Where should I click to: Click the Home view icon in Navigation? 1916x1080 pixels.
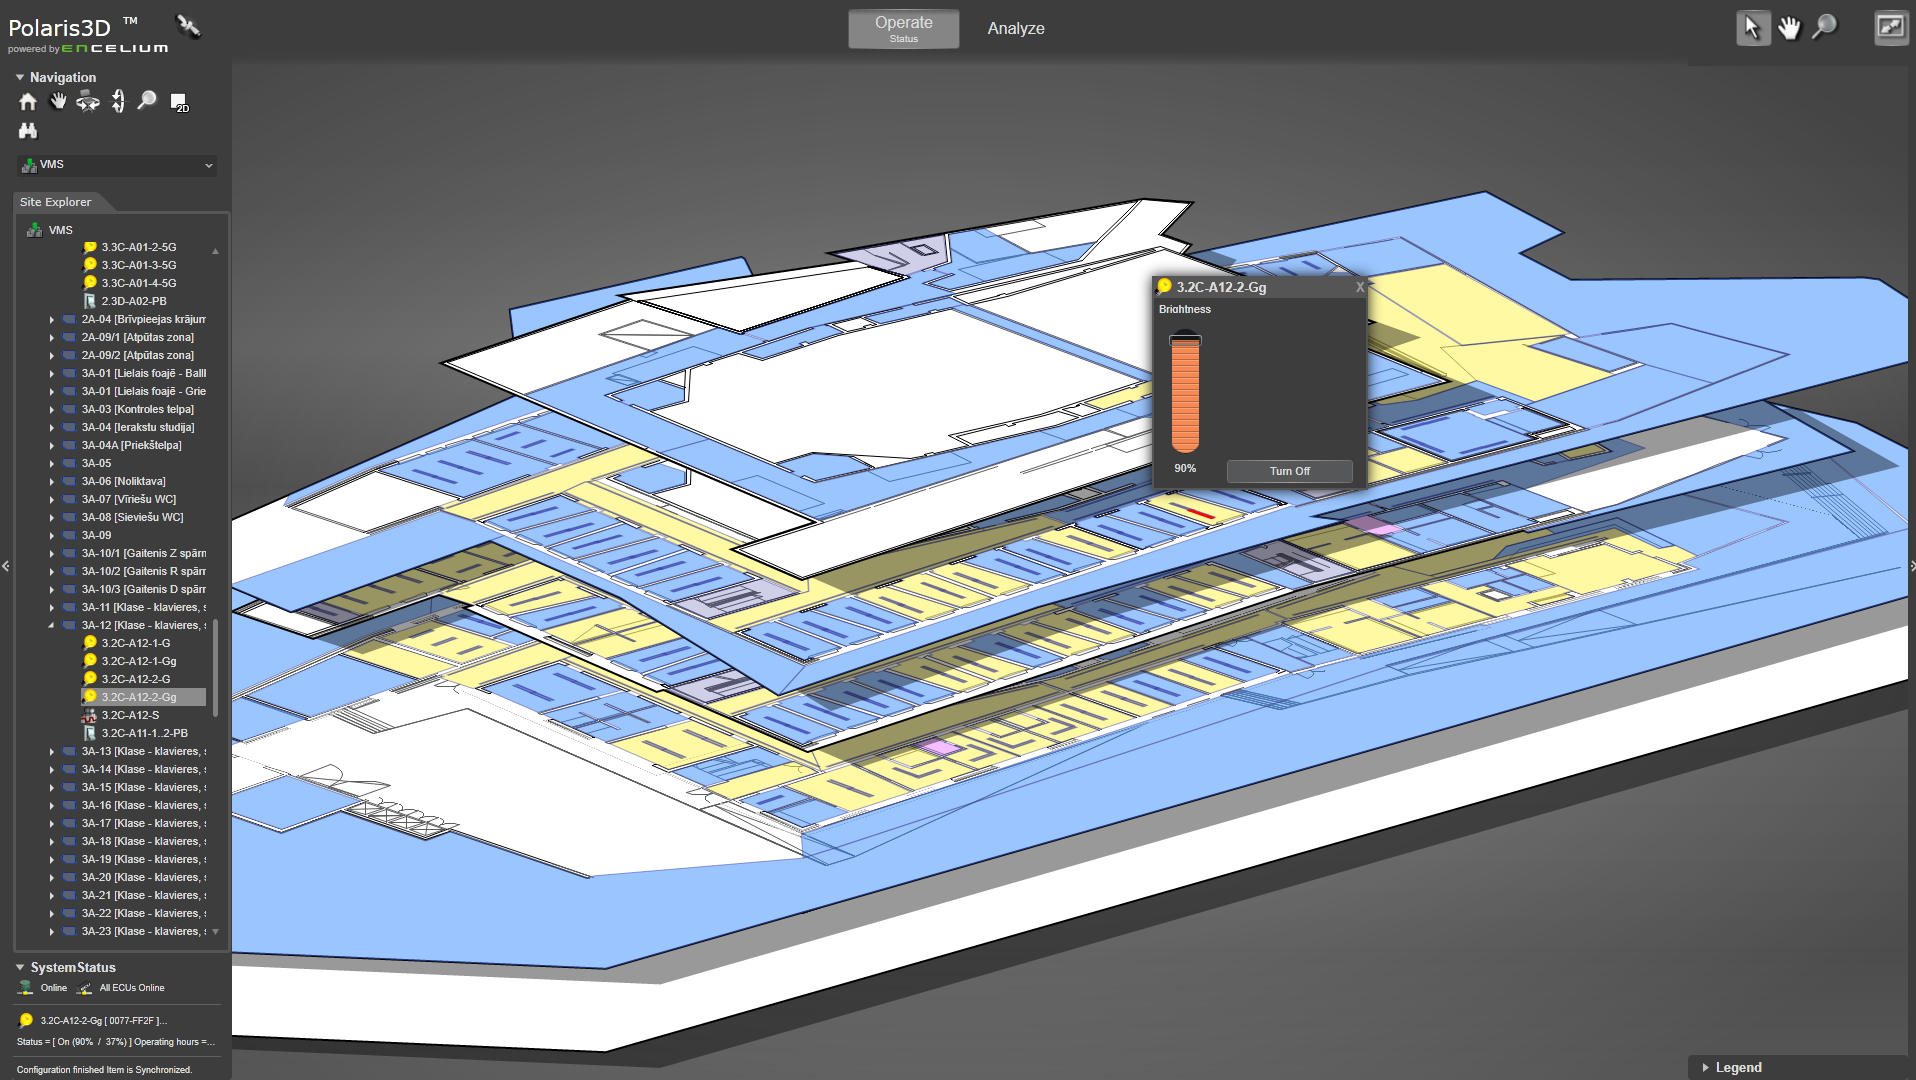coord(28,102)
